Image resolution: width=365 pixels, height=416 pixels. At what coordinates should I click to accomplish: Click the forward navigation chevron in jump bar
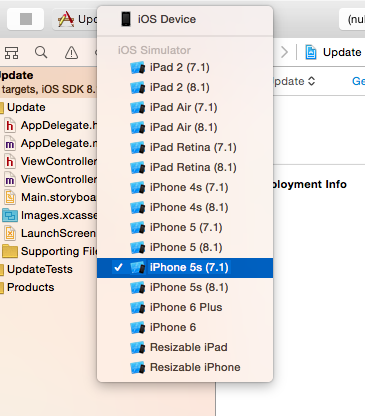(x=284, y=52)
